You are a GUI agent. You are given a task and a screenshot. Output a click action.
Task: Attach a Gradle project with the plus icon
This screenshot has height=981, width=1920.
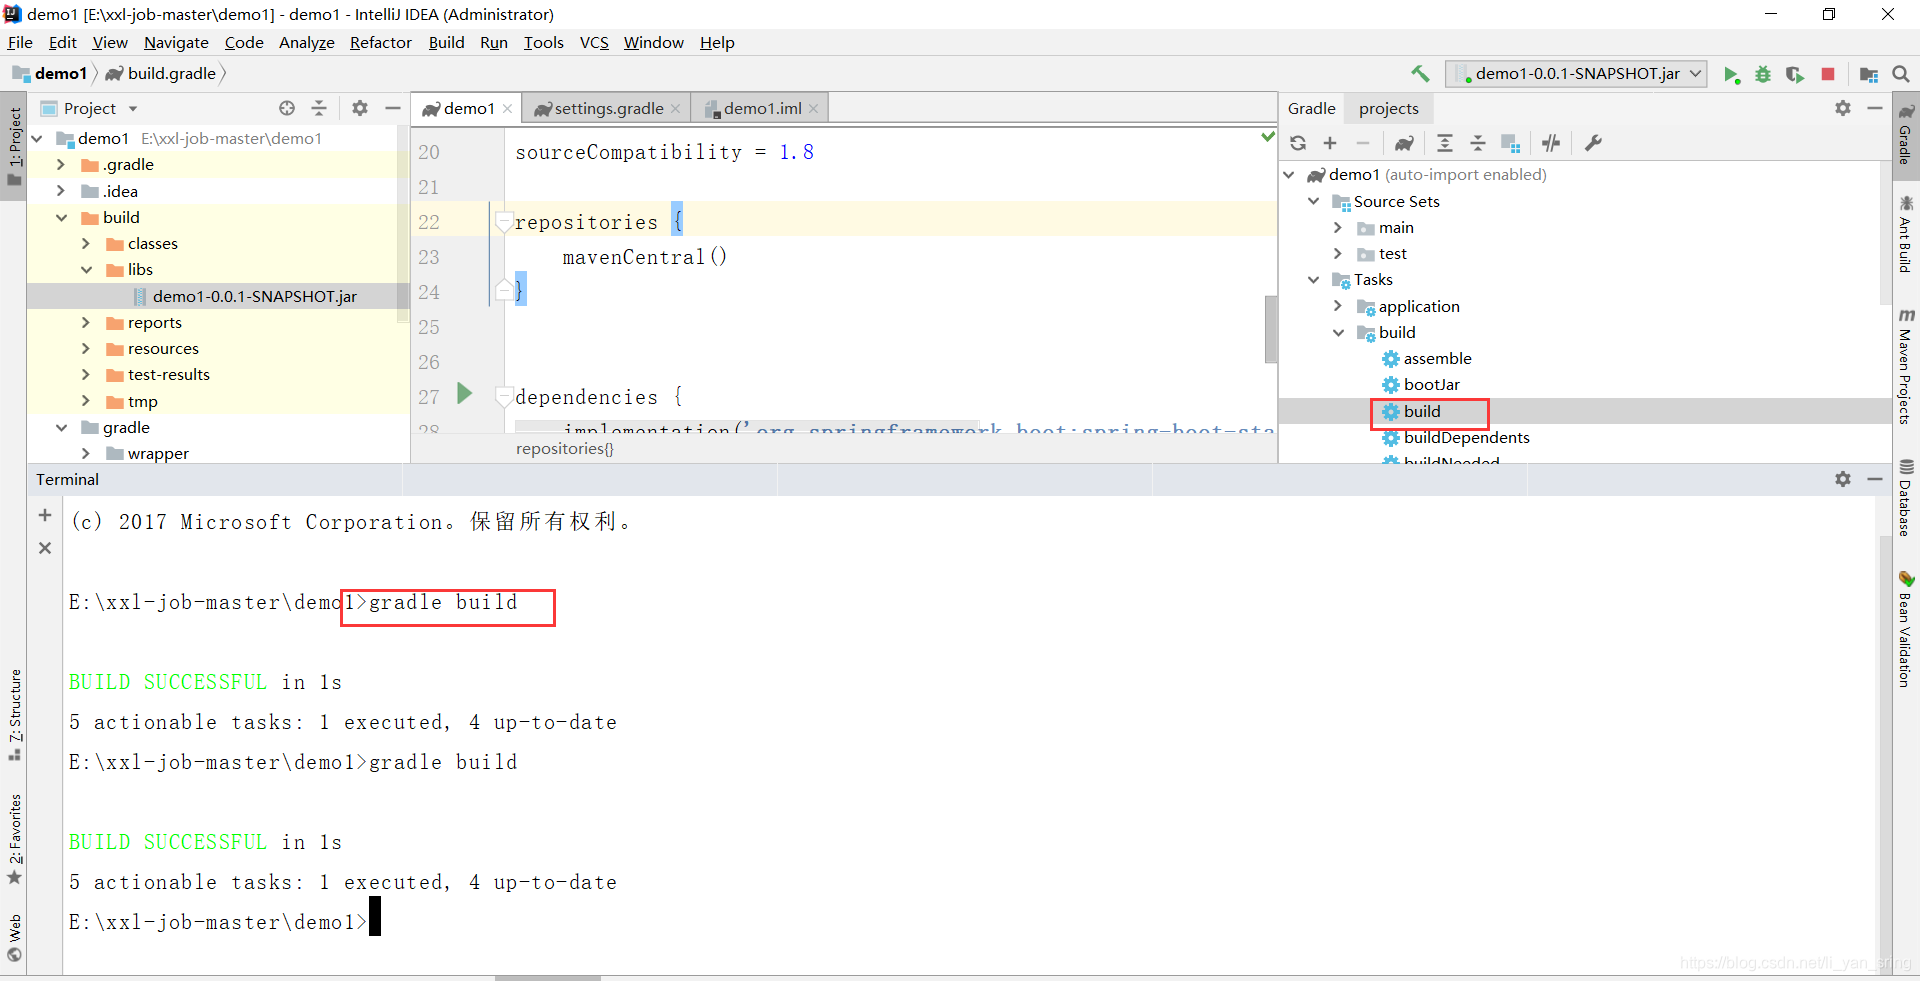coord(1330,143)
